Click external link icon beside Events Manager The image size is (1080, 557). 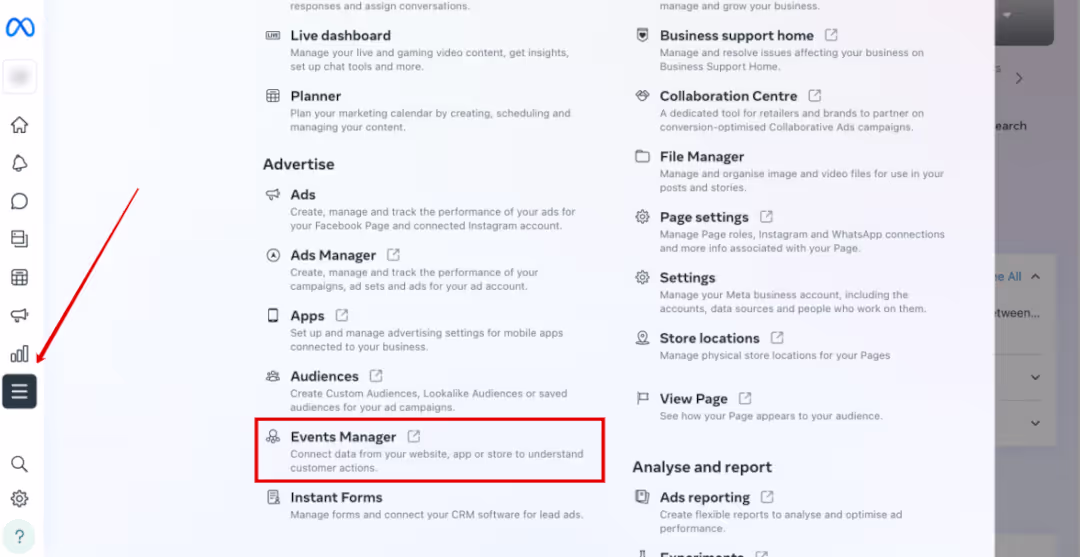(414, 437)
